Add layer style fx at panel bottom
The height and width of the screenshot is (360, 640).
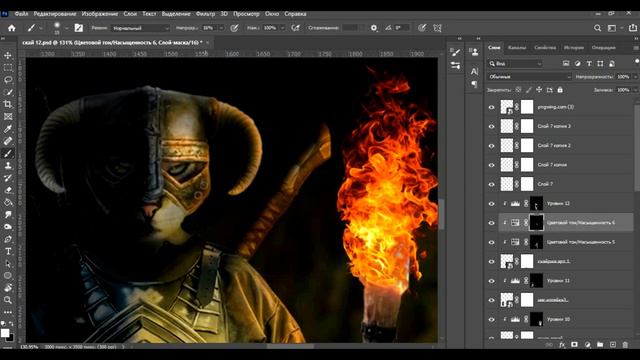(562, 345)
